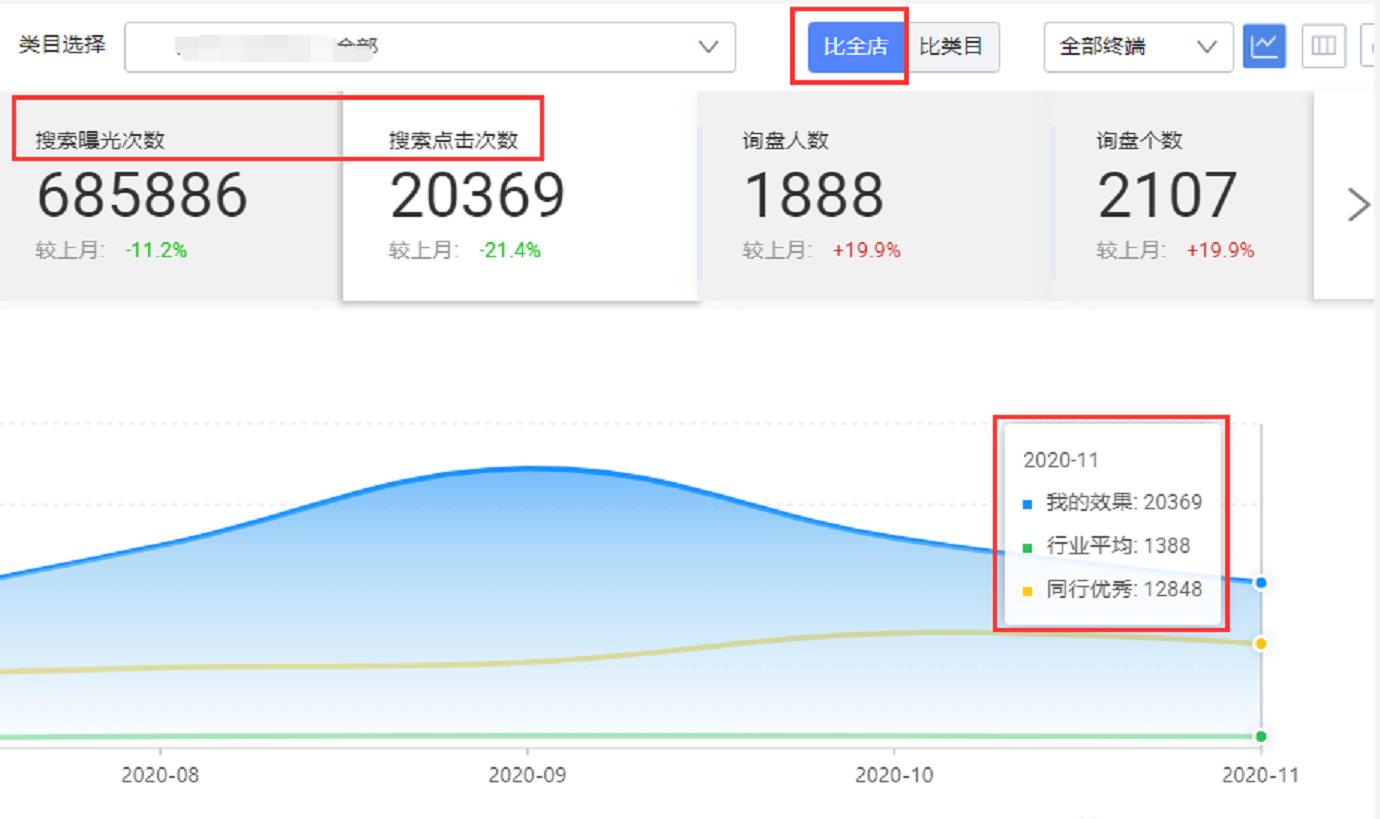Click tooltip entry 同行优秀: 12848
Image resolution: width=1380 pixels, height=819 pixels.
1112,590
